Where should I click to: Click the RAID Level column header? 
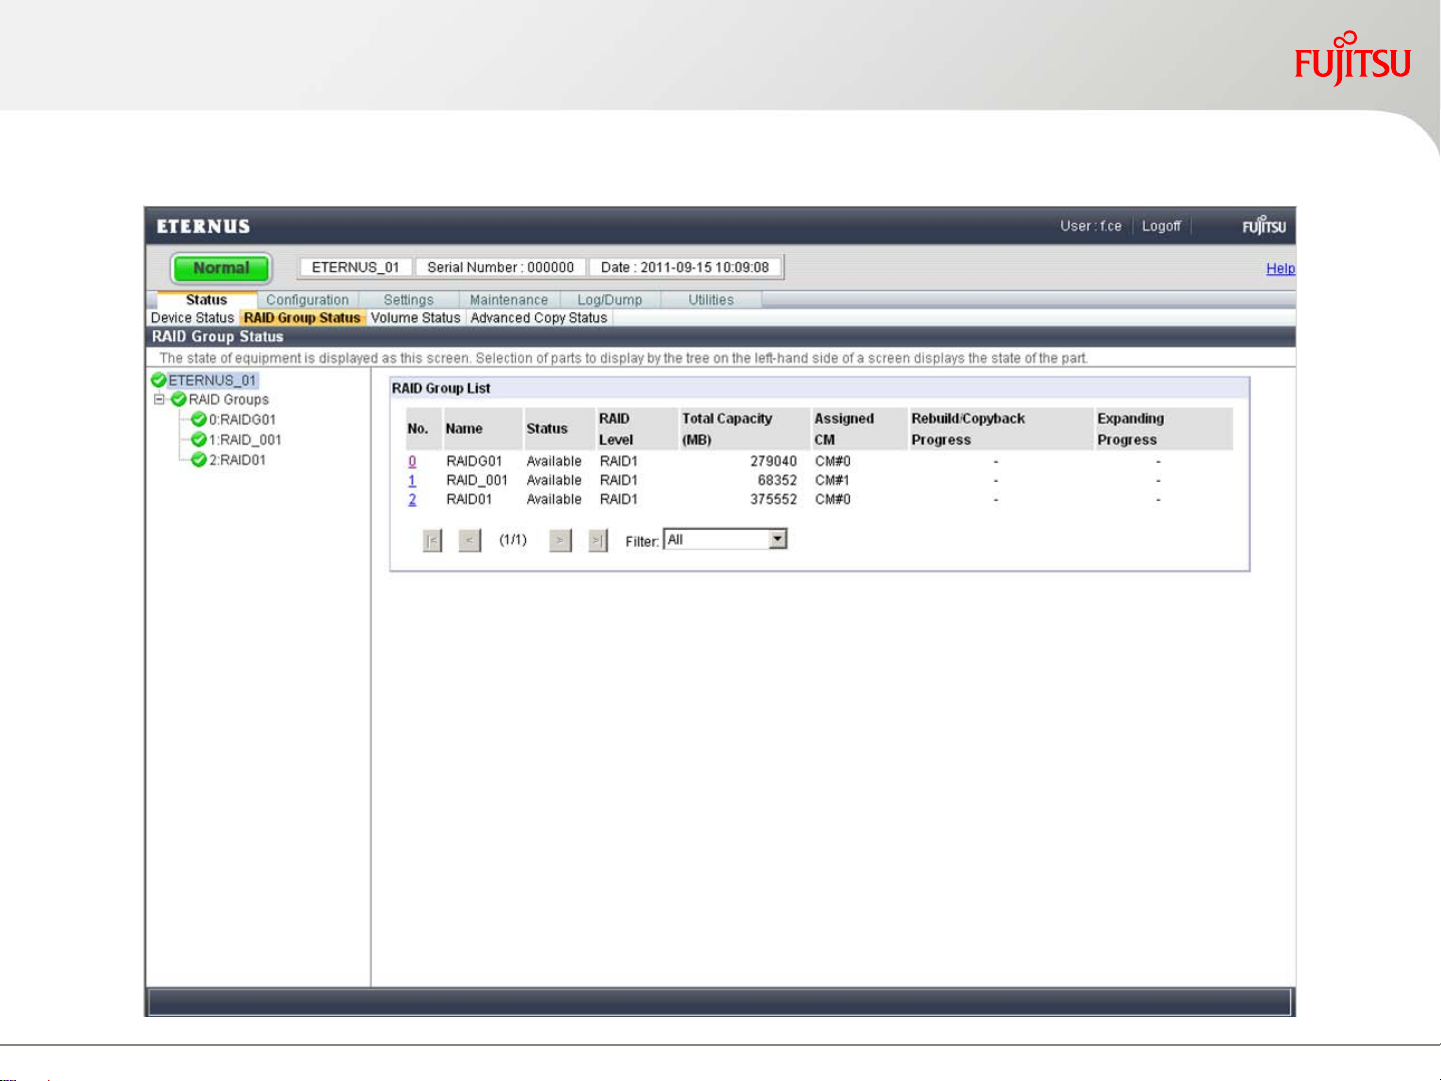click(616, 429)
